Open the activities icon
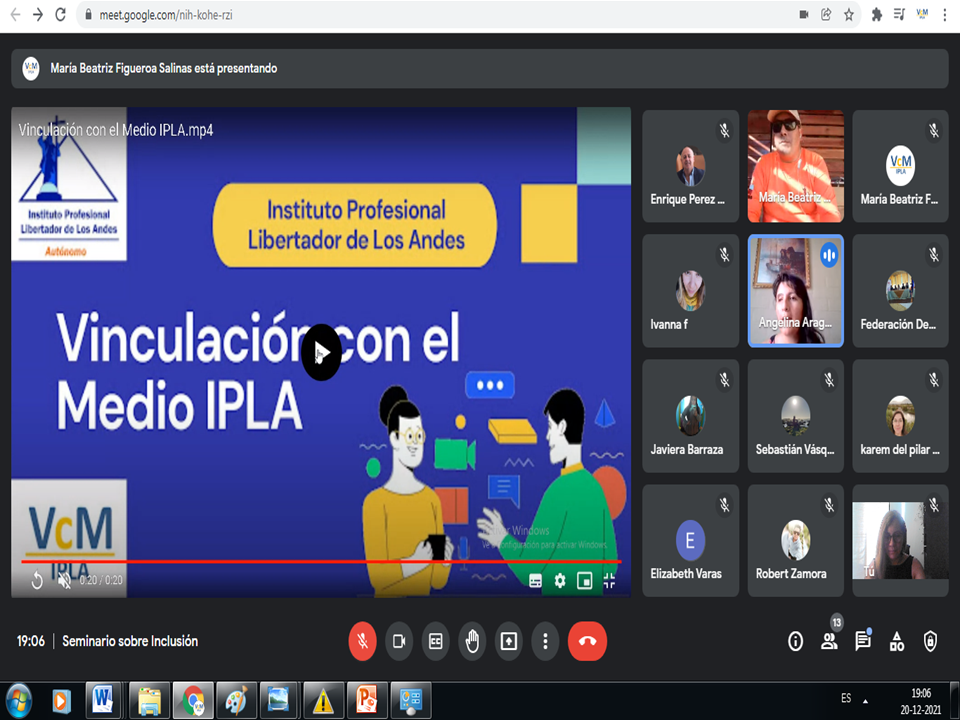 pyautogui.click(x=897, y=641)
